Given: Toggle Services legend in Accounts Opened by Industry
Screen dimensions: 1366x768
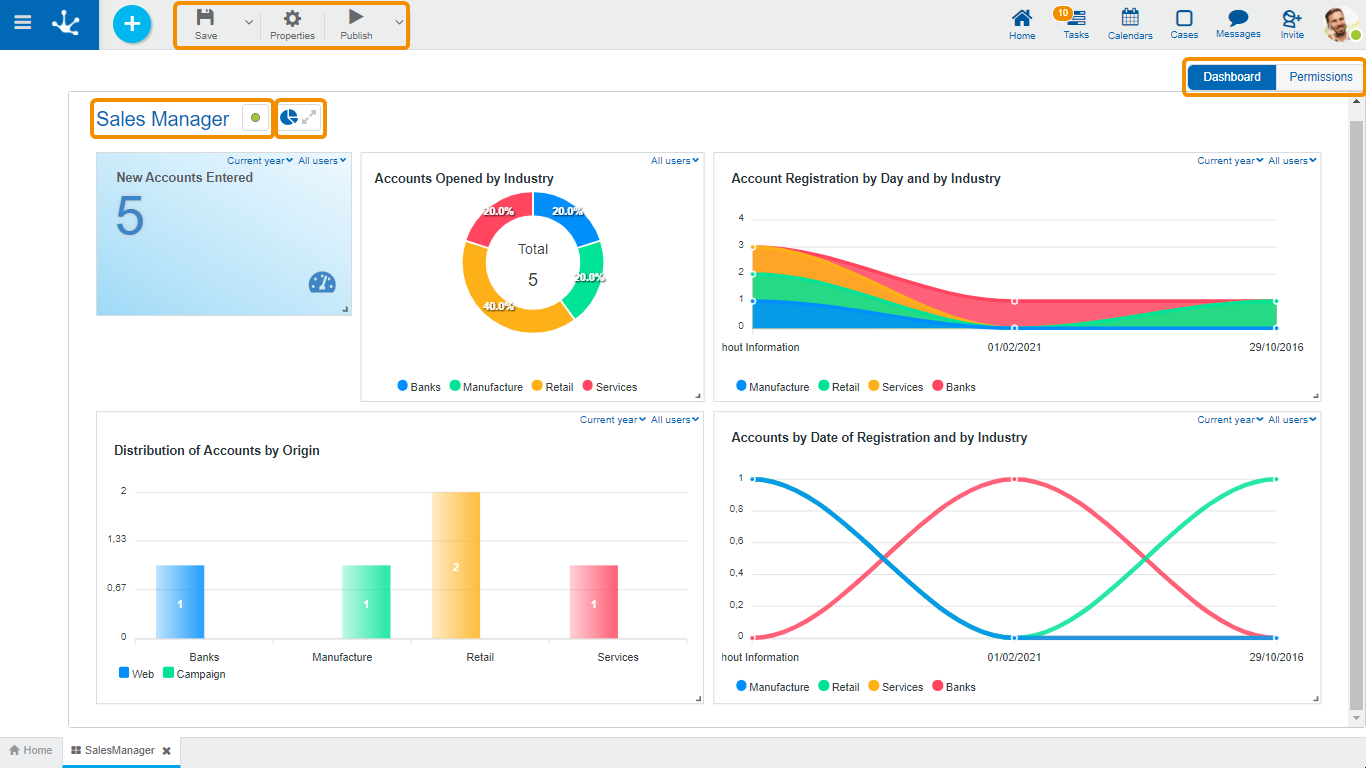Looking at the screenshot, I should tap(609, 386).
